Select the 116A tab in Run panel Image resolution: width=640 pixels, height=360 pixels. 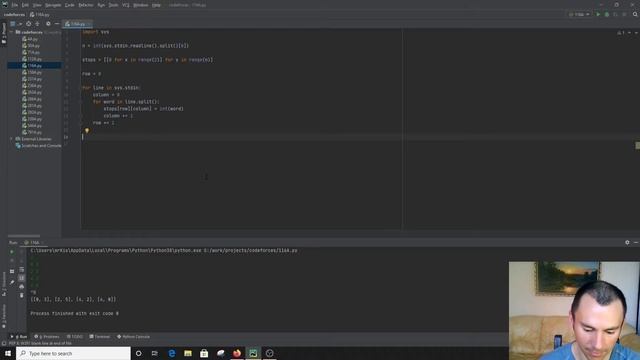coord(34,242)
